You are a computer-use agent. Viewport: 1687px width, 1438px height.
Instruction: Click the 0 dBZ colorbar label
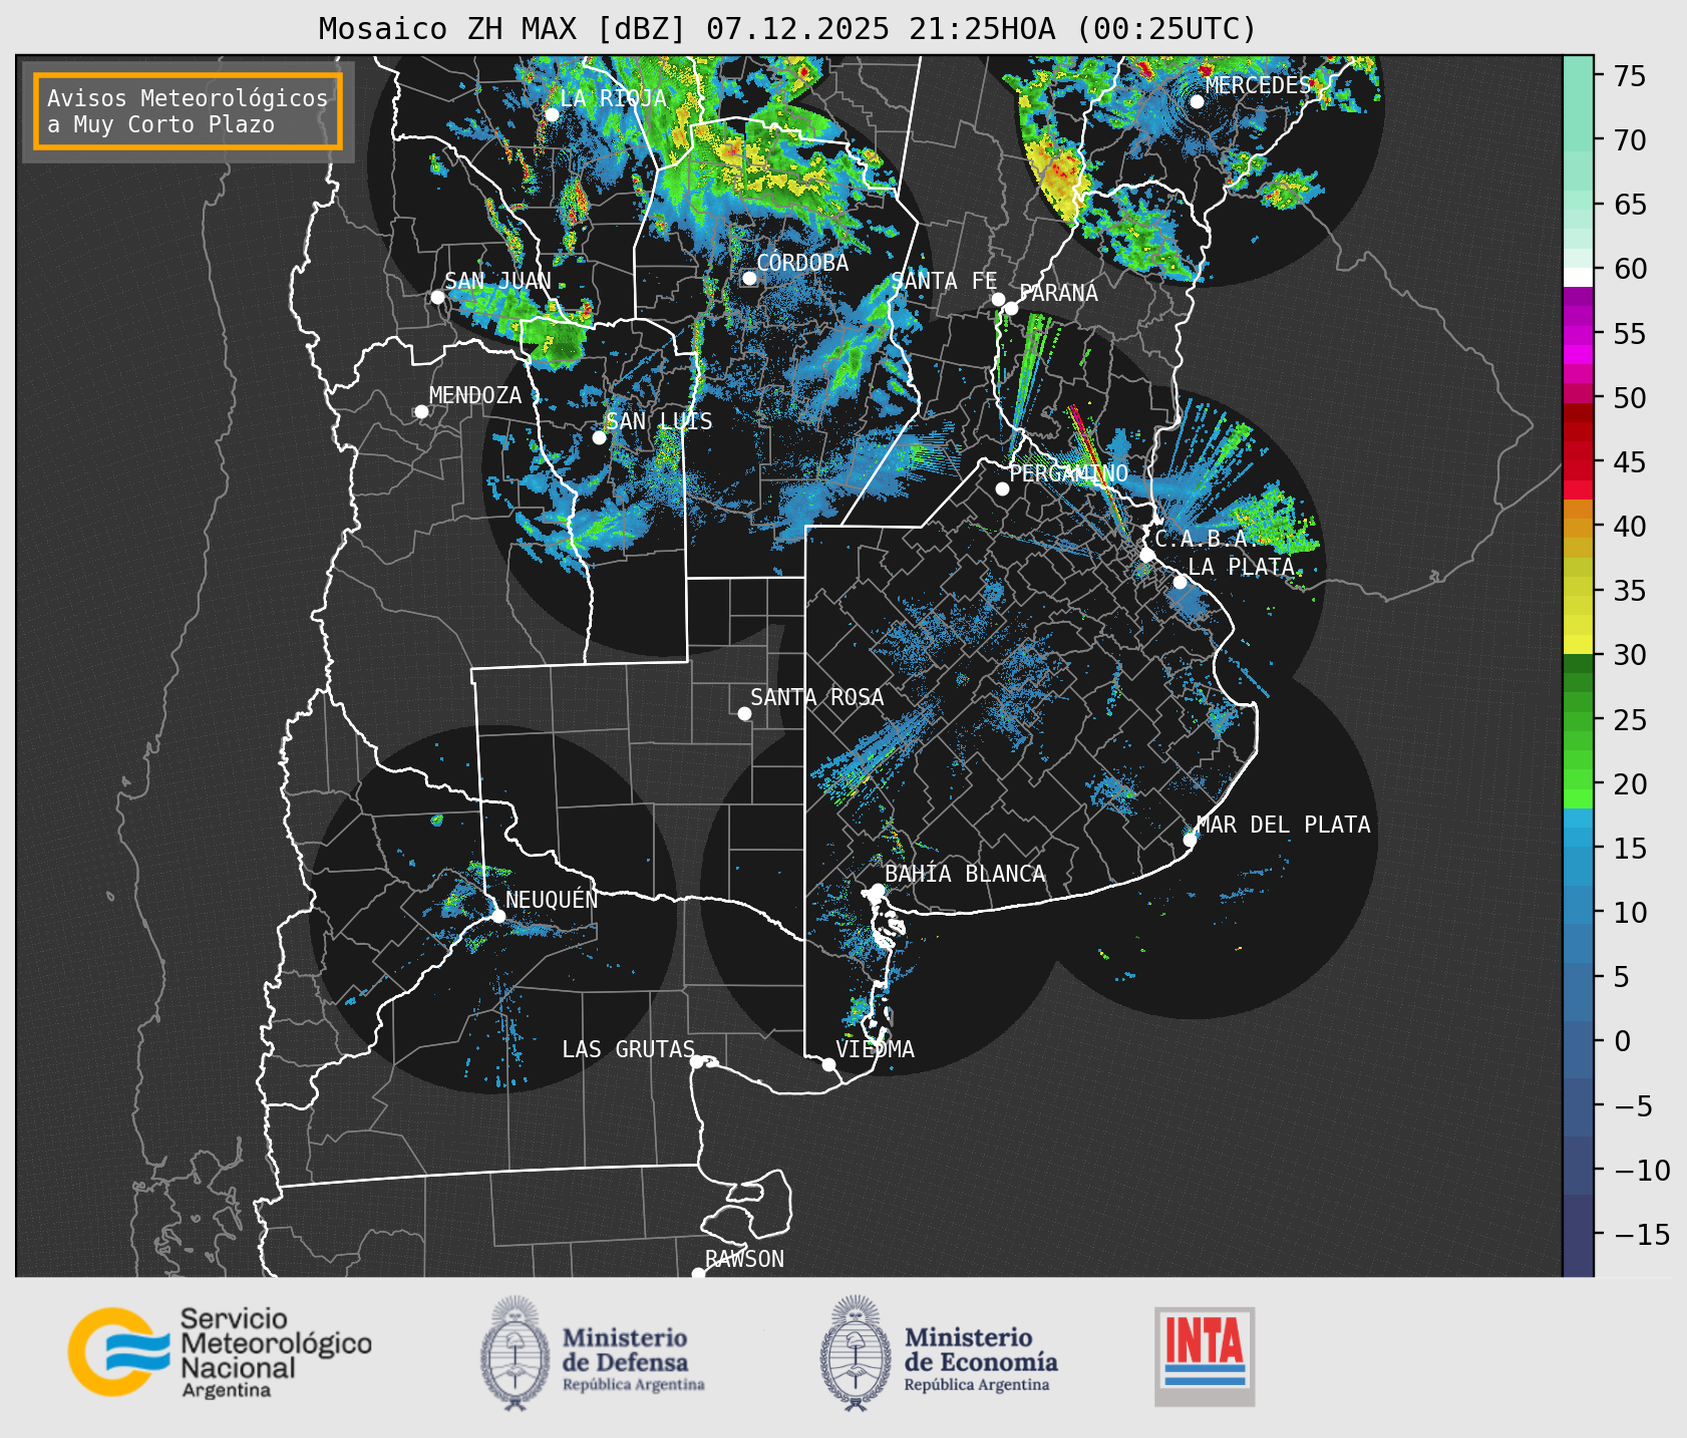click(1621, 1041)
